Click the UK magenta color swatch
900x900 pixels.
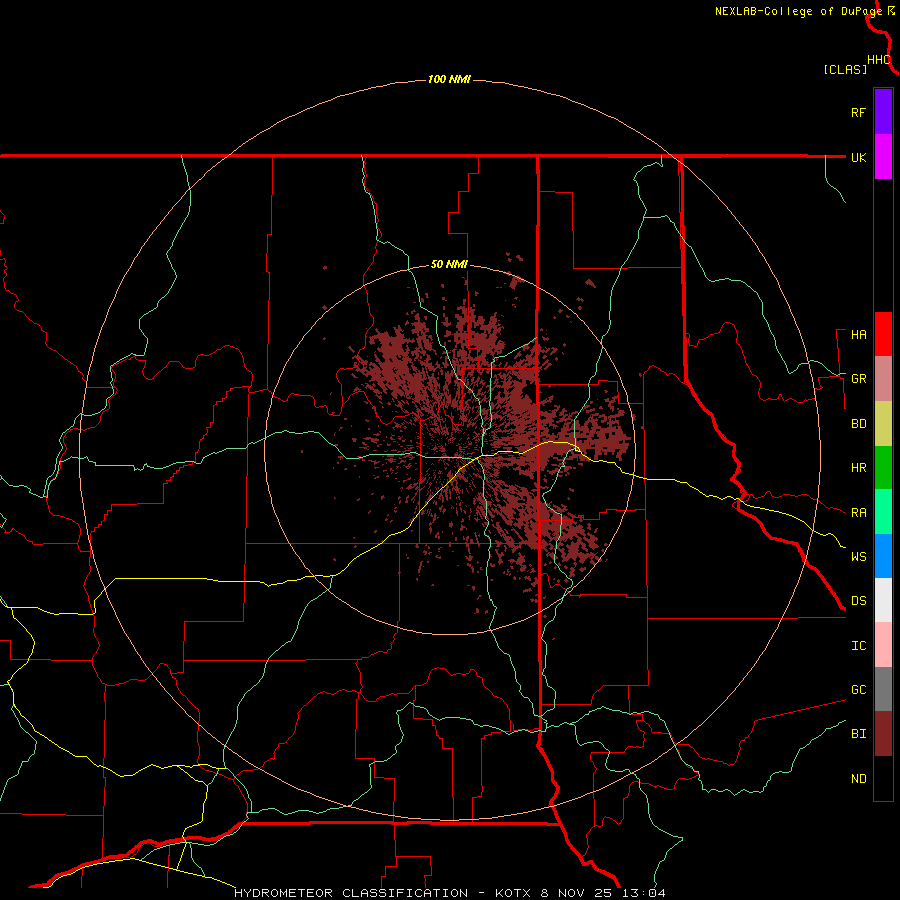883,157
